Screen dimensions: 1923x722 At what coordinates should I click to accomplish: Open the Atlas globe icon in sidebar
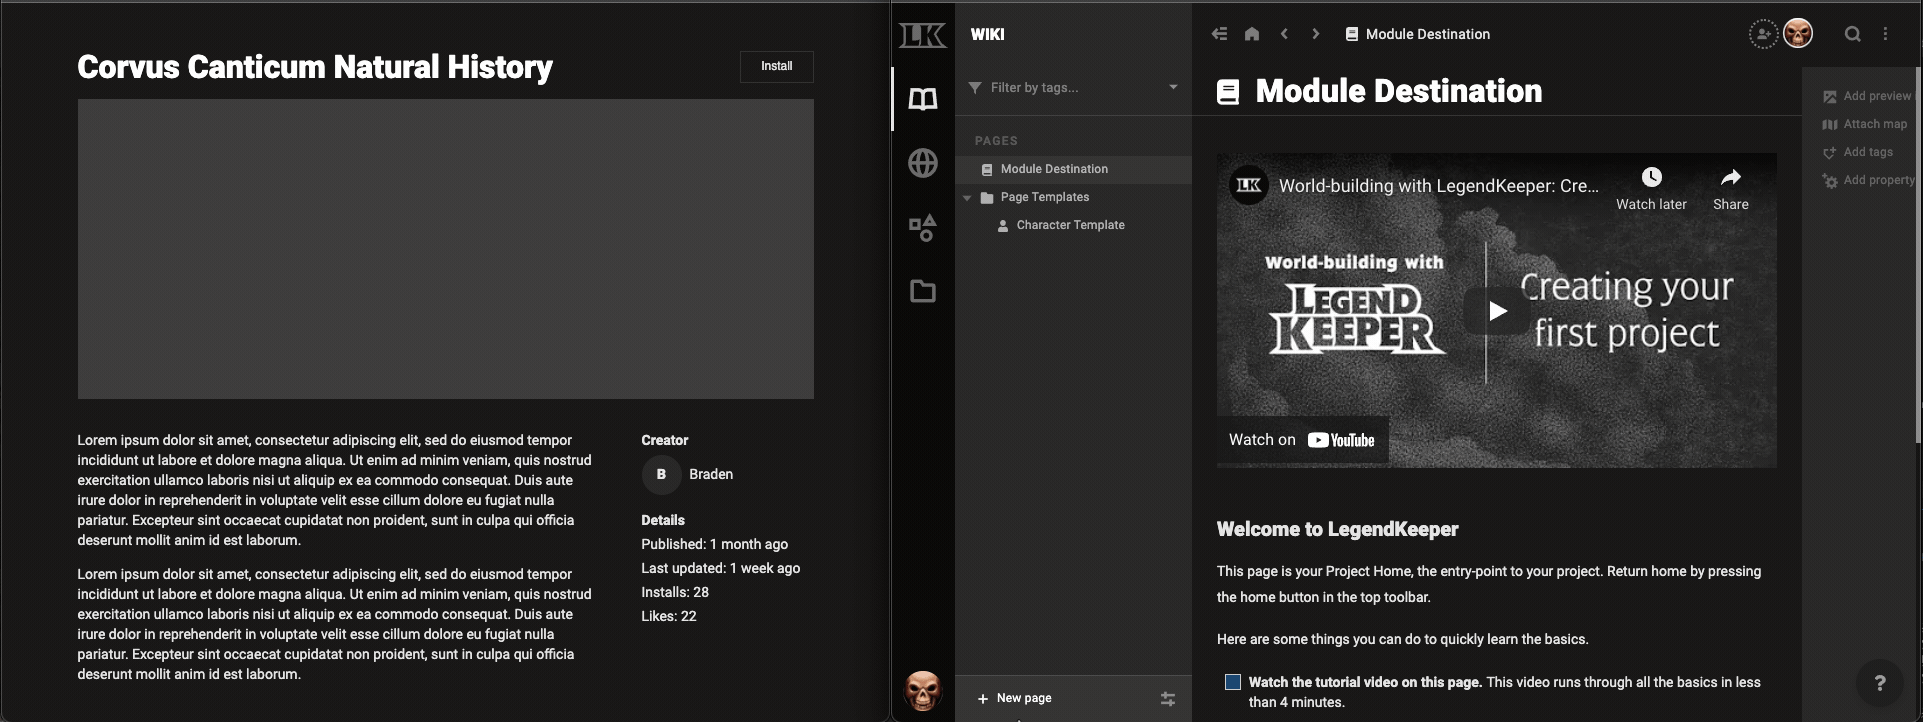(x=922, y=163)
